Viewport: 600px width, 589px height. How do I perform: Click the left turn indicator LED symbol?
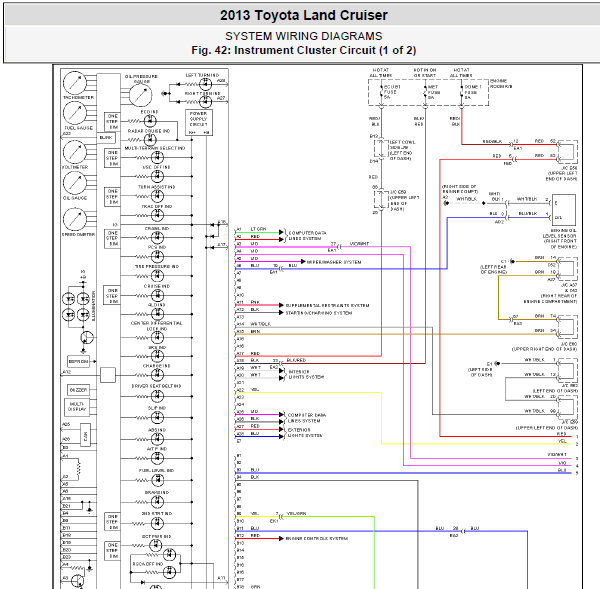point(205,84)
